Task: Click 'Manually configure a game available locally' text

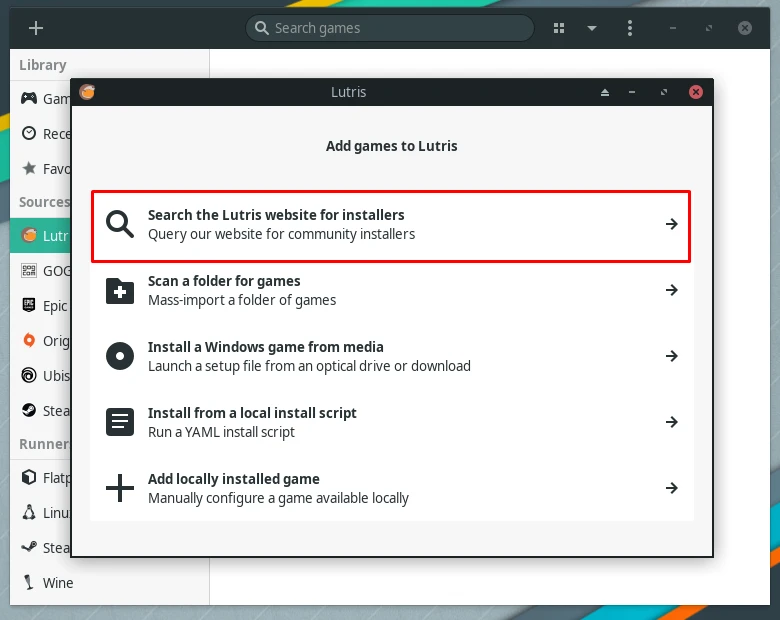Action: pyautogui.click(x=279, y=498)
